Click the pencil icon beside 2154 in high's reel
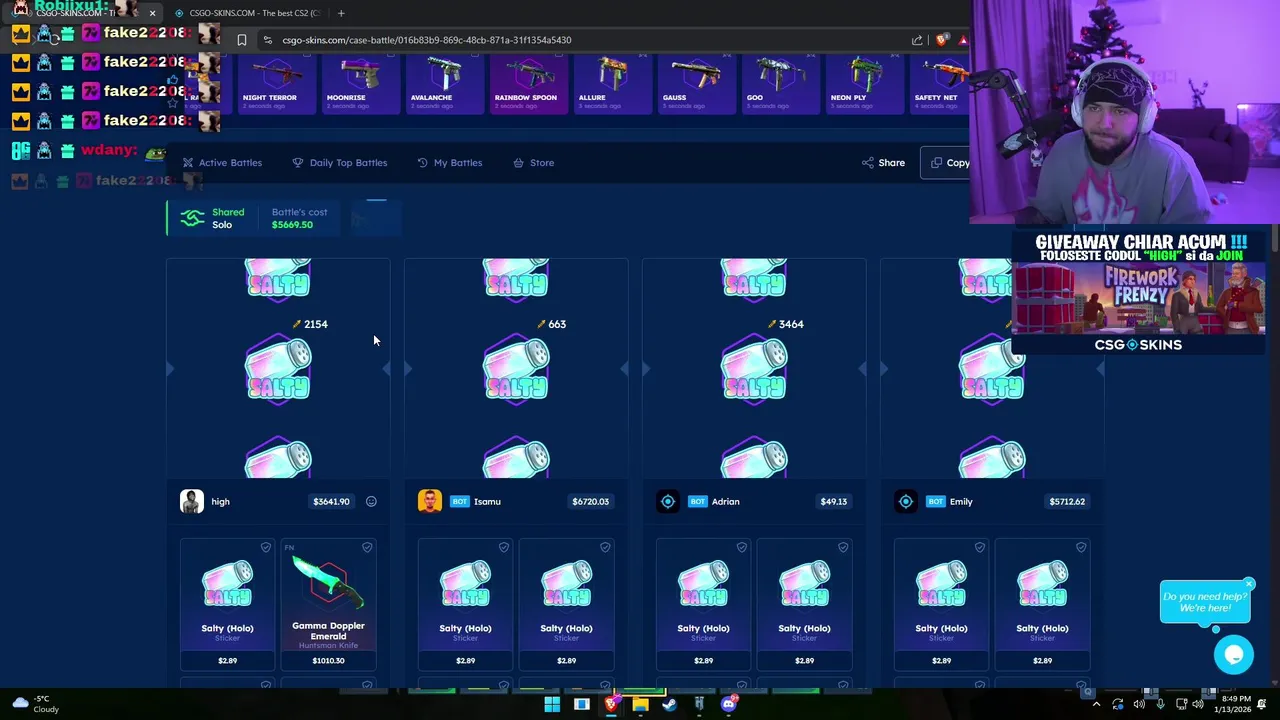 (296, 324)
